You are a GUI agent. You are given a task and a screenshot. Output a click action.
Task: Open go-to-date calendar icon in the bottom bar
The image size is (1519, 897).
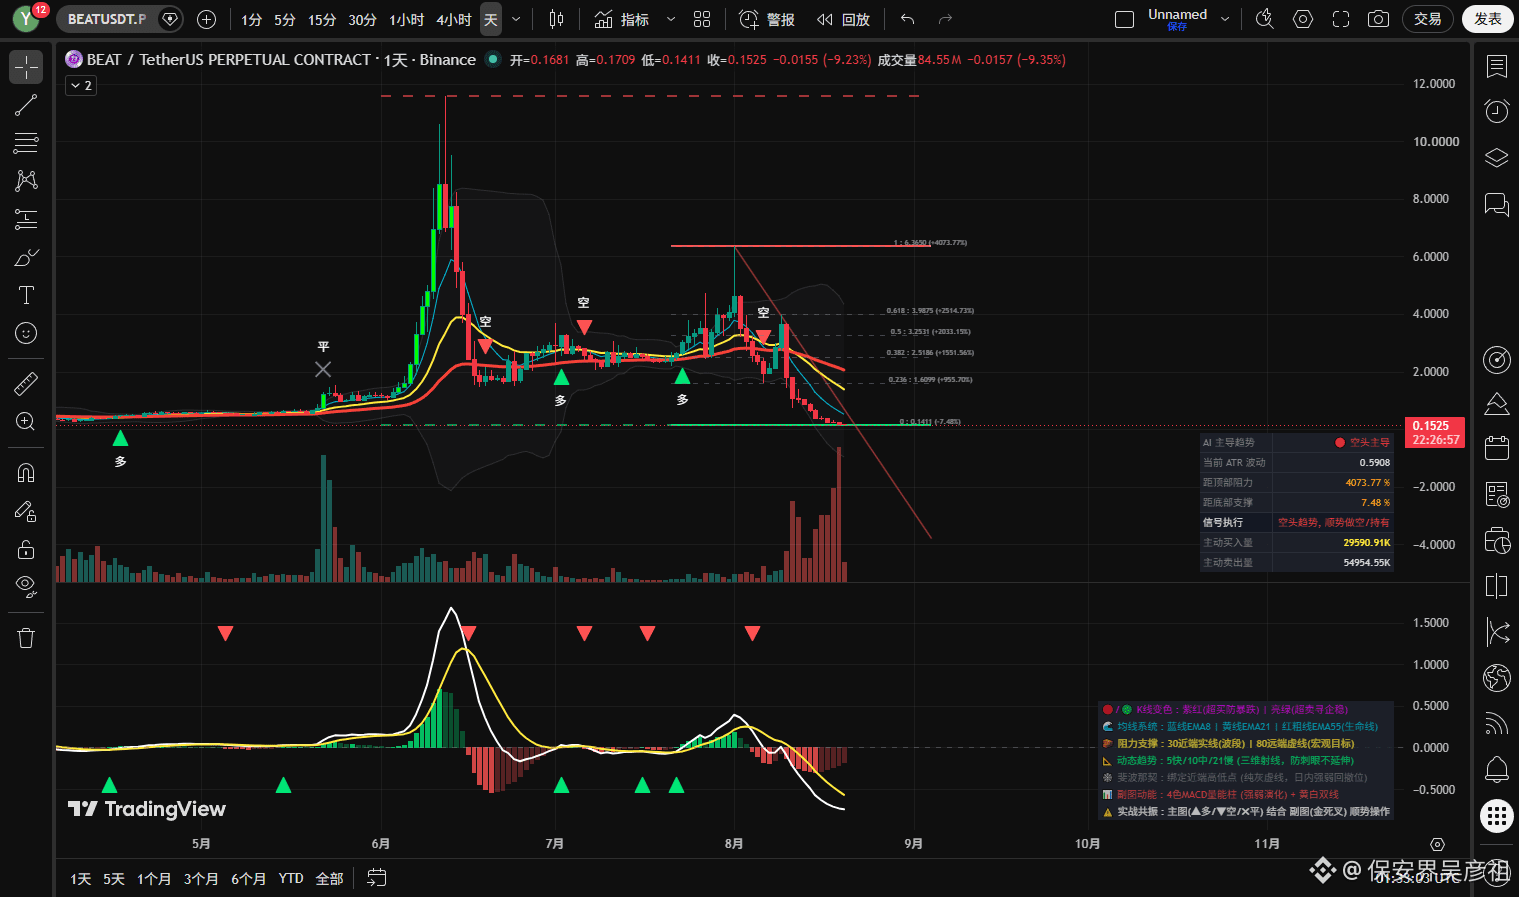[x=377, y=878]
